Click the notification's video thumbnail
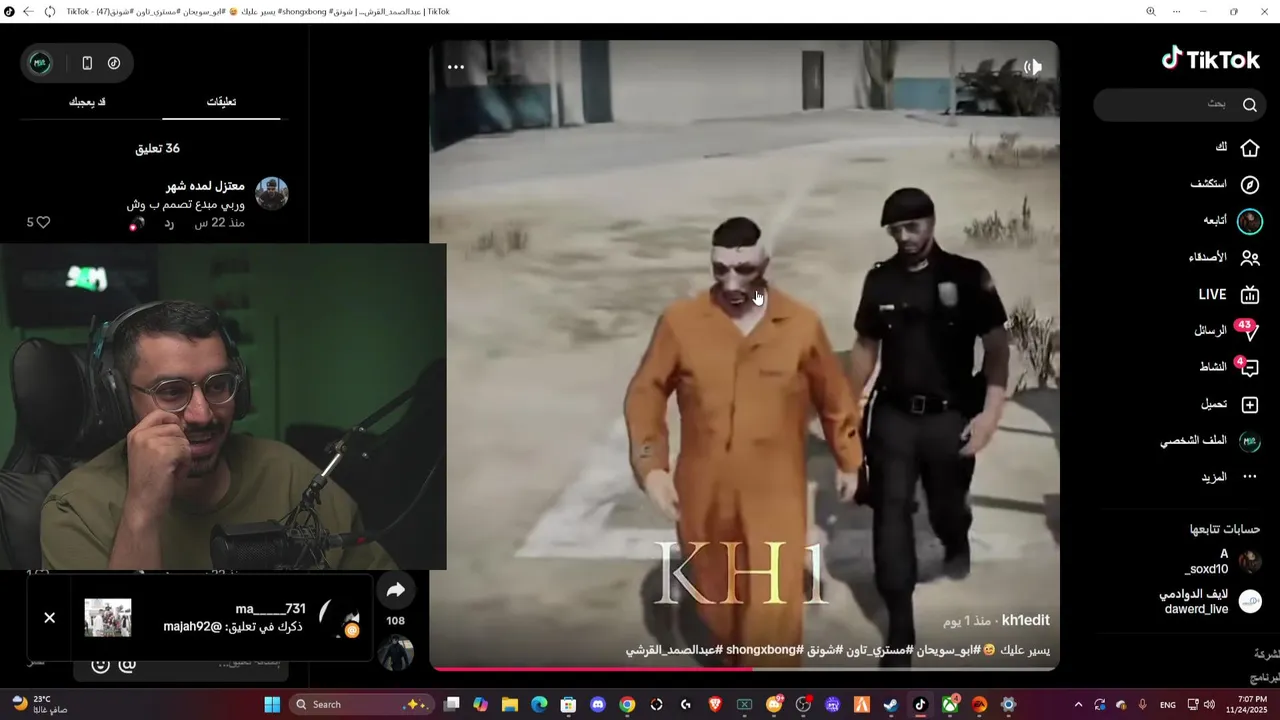Image resolution: width=1280 pixels, height=720 pixels. point(108,618)
